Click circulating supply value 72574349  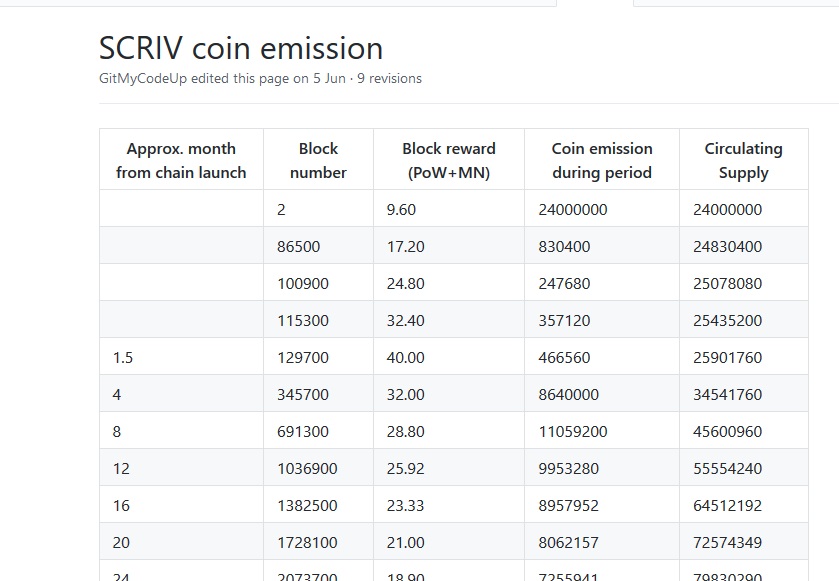(x=727, y=542)
